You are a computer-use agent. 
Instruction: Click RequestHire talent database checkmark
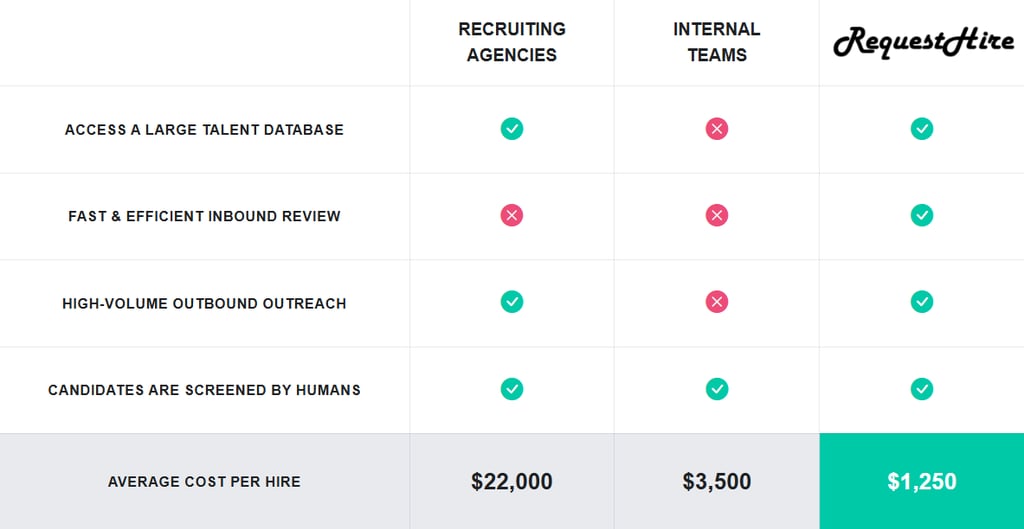[922, 129]
